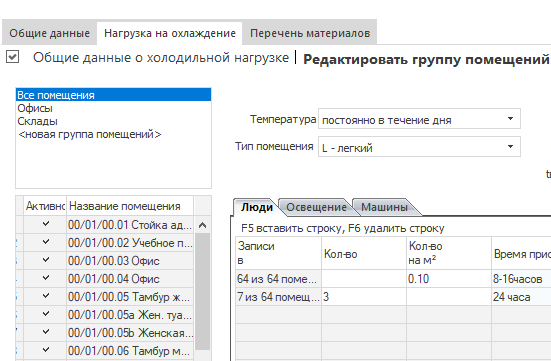Select room 00/01/00.05b Женская...
Viewport: 551px width, 361px height.
pyautogui.click(x=130, y=333)
